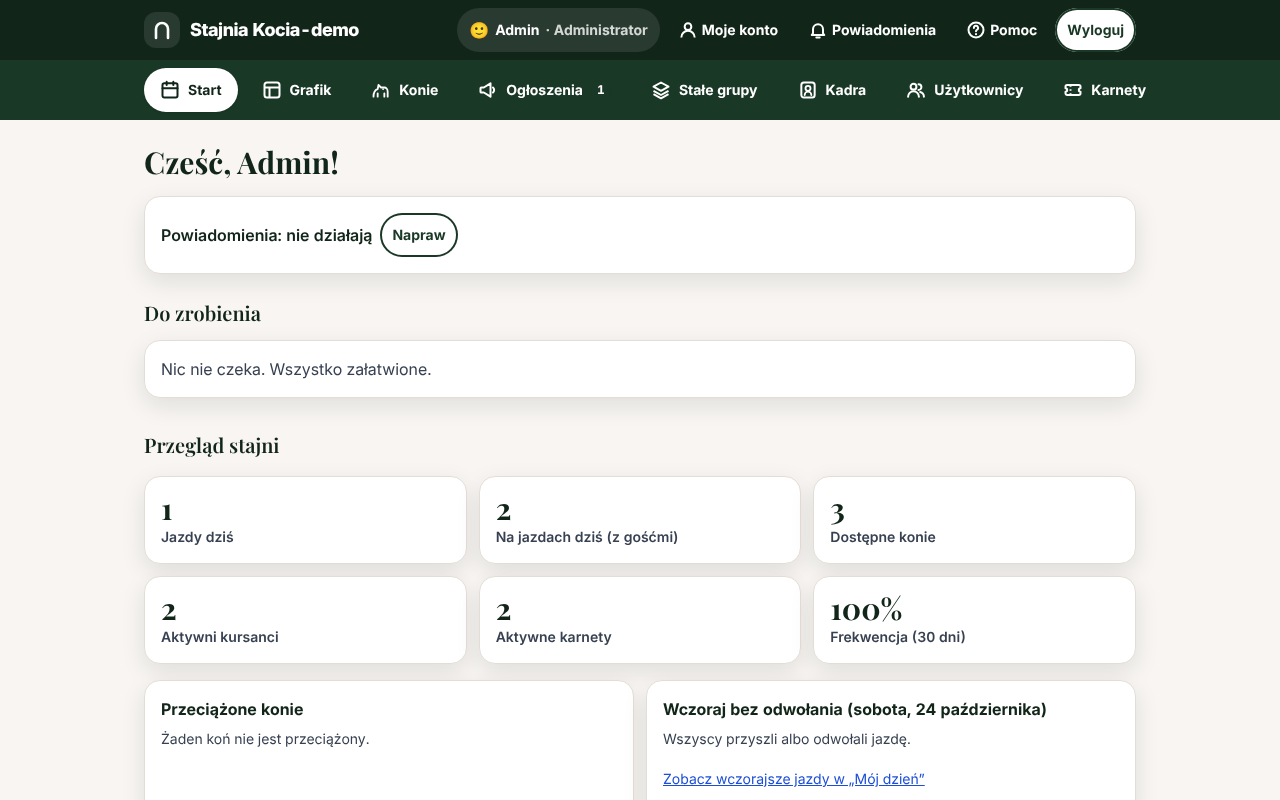
Task: Click the "Żaden koń nie jest przeciążony." text
Action: click(x=265, y=739)
